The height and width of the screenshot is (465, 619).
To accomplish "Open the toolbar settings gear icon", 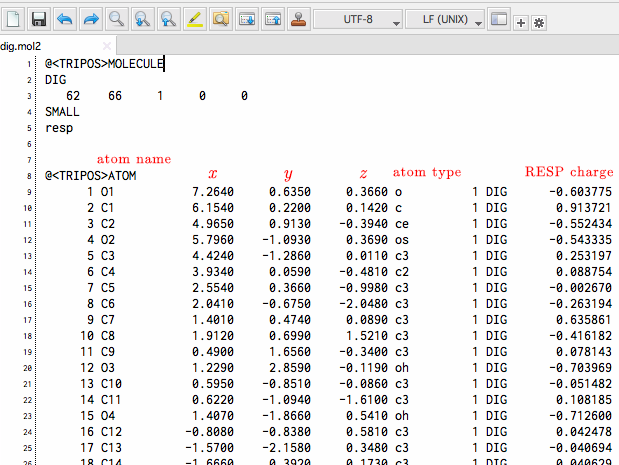I will click(x=539, y=23).
